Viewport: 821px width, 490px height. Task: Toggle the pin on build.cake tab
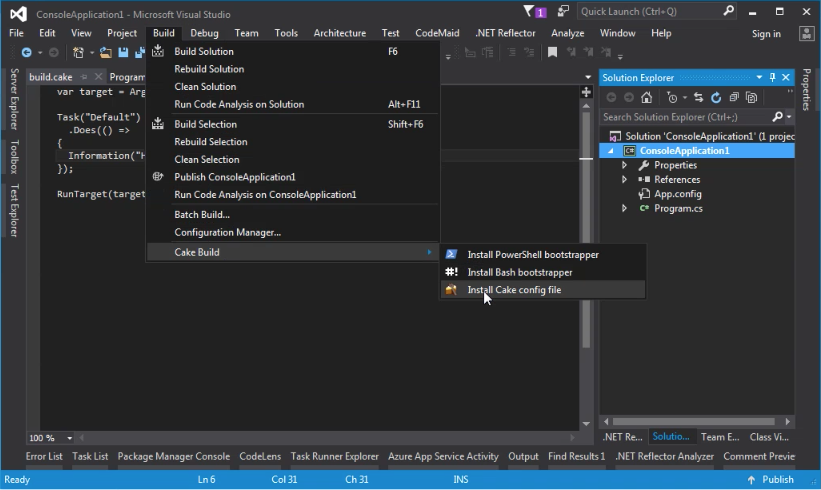point(84,77)
